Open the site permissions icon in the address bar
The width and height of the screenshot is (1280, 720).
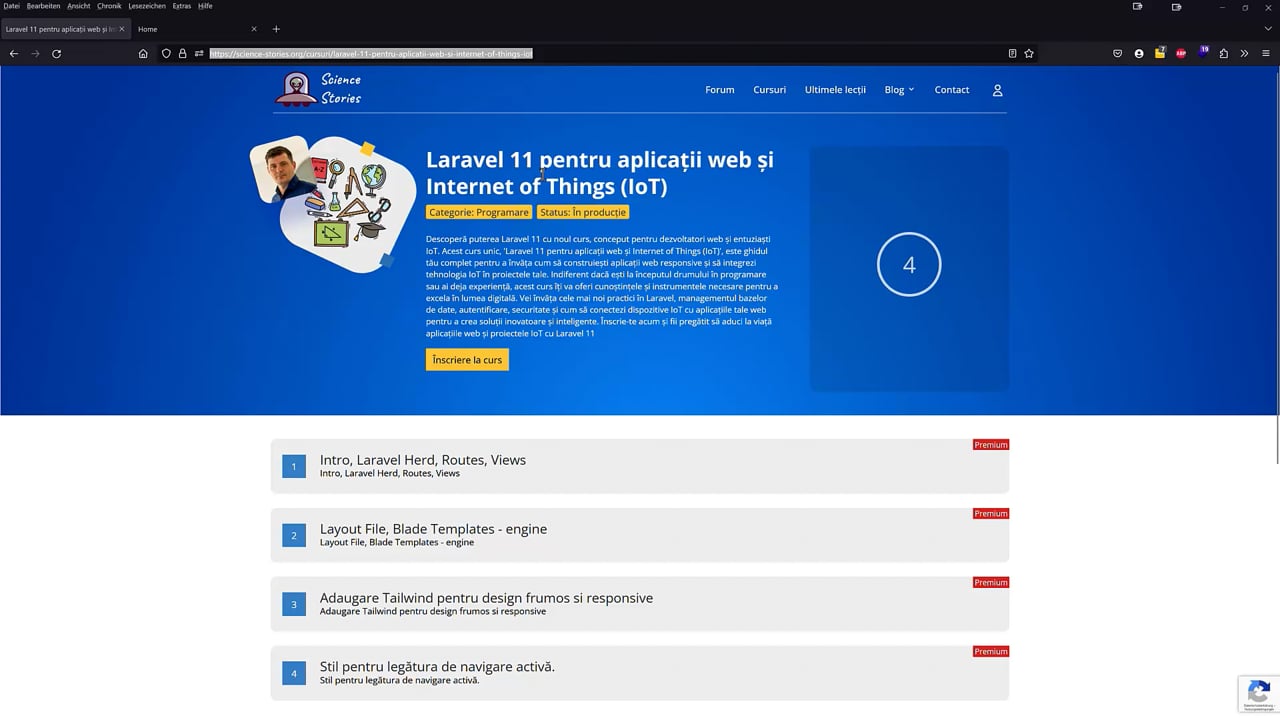199,54
